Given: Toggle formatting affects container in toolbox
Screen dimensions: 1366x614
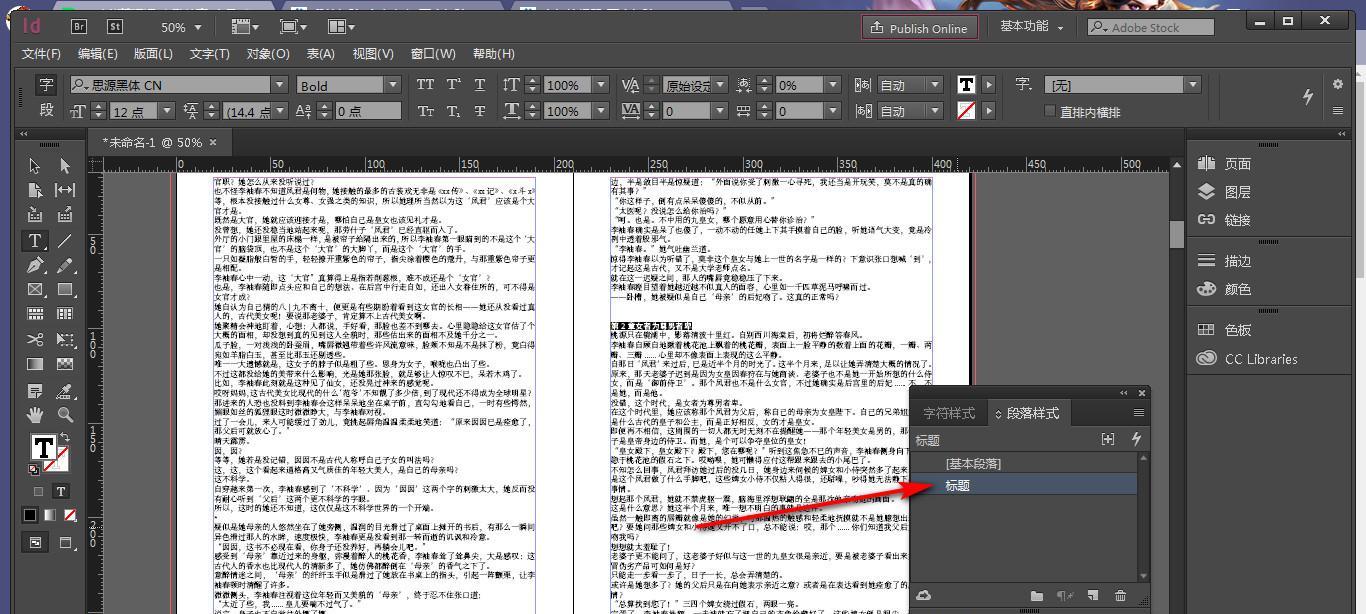Looking at the screenshot, I should (x=39, y=491).
